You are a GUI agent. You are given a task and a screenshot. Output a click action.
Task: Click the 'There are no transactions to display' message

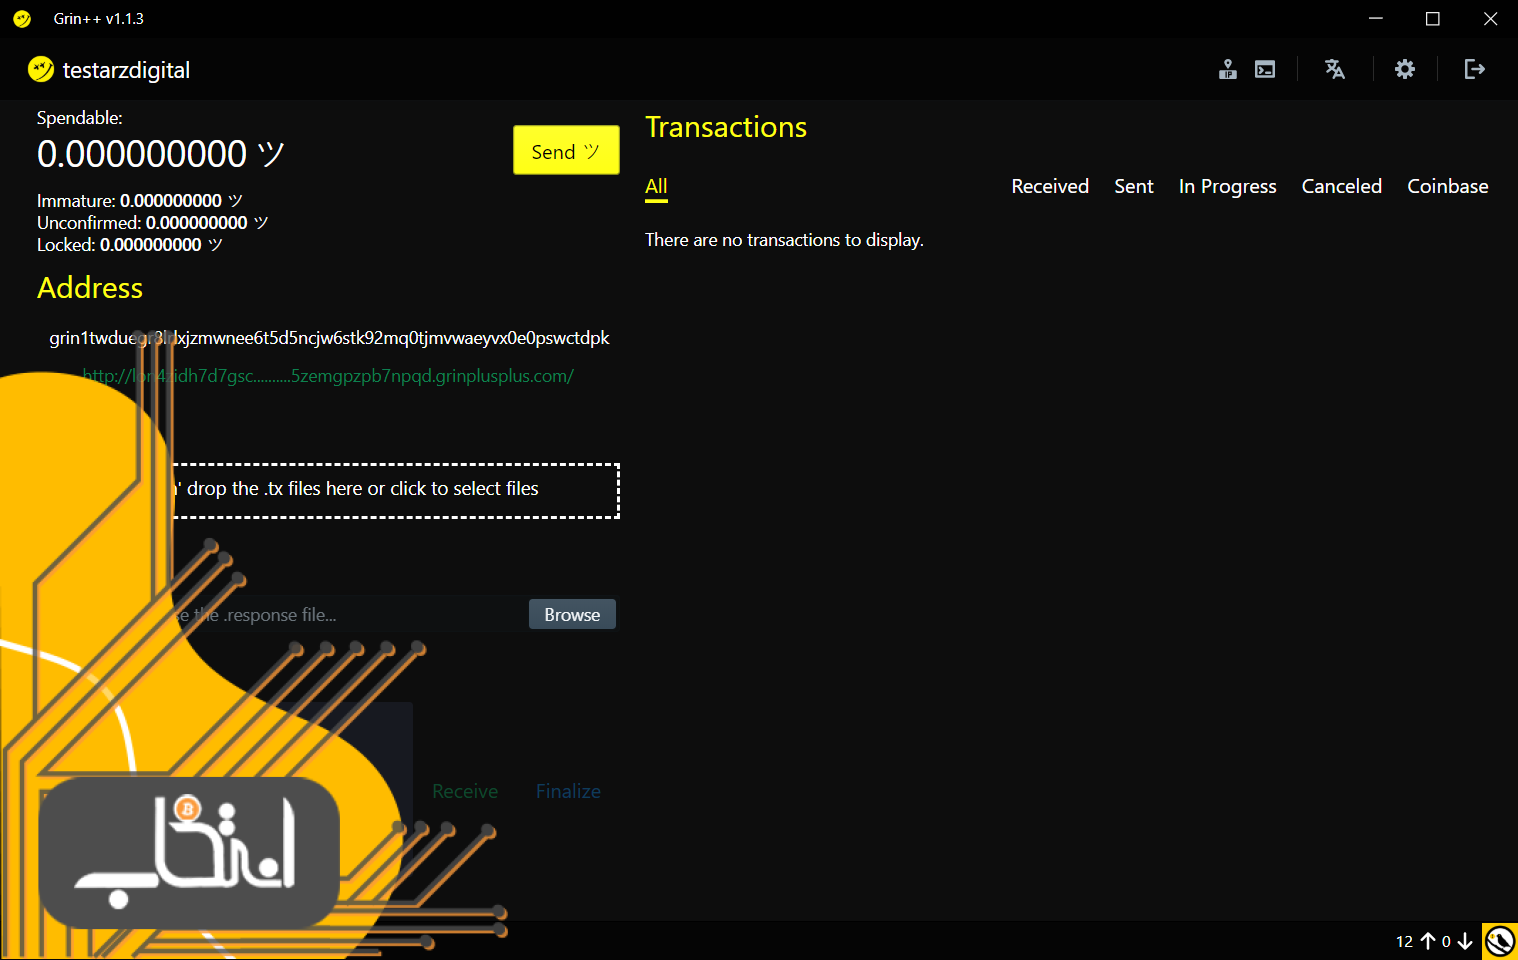784,240
